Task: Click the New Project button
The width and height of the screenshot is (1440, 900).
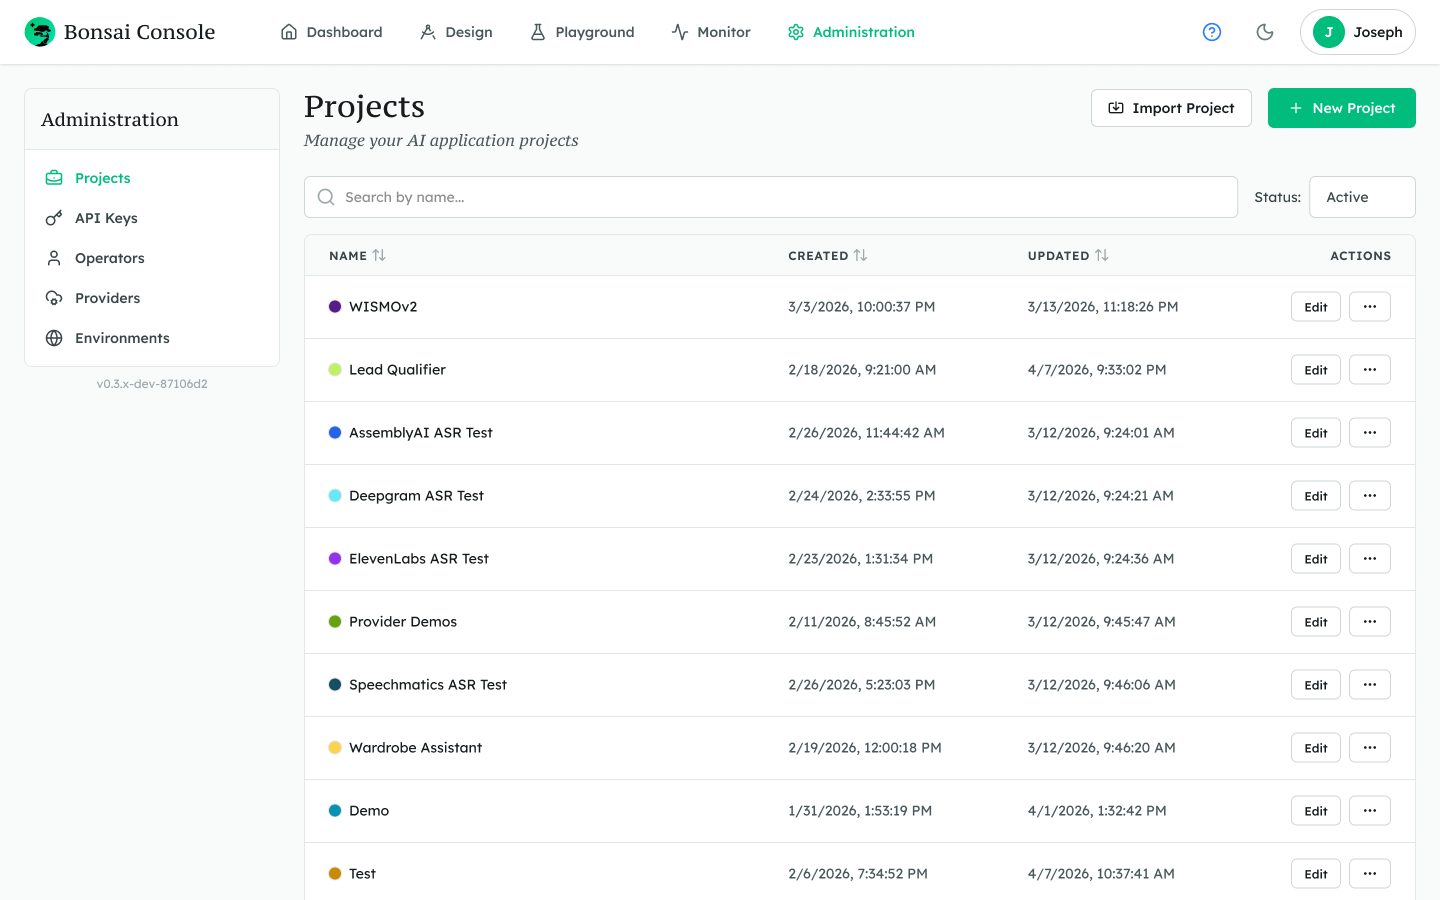Action: (x=1341, y=108)
